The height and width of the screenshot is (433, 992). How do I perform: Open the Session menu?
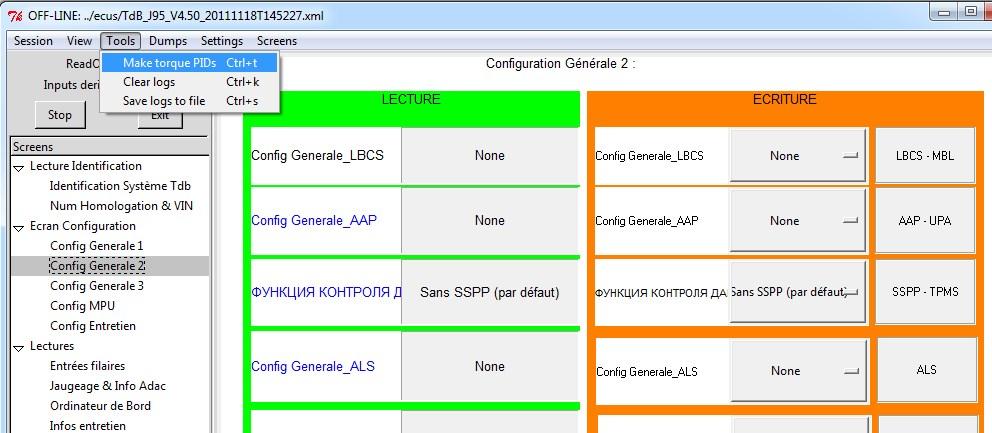pos(34,41)
